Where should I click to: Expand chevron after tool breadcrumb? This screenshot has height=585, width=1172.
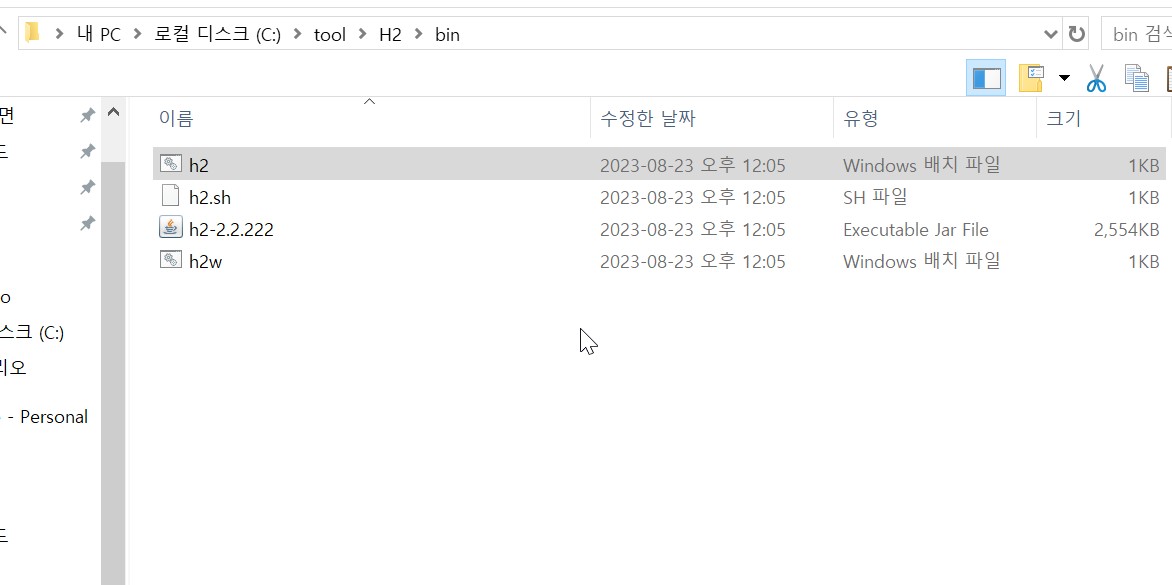click(363, 34)
